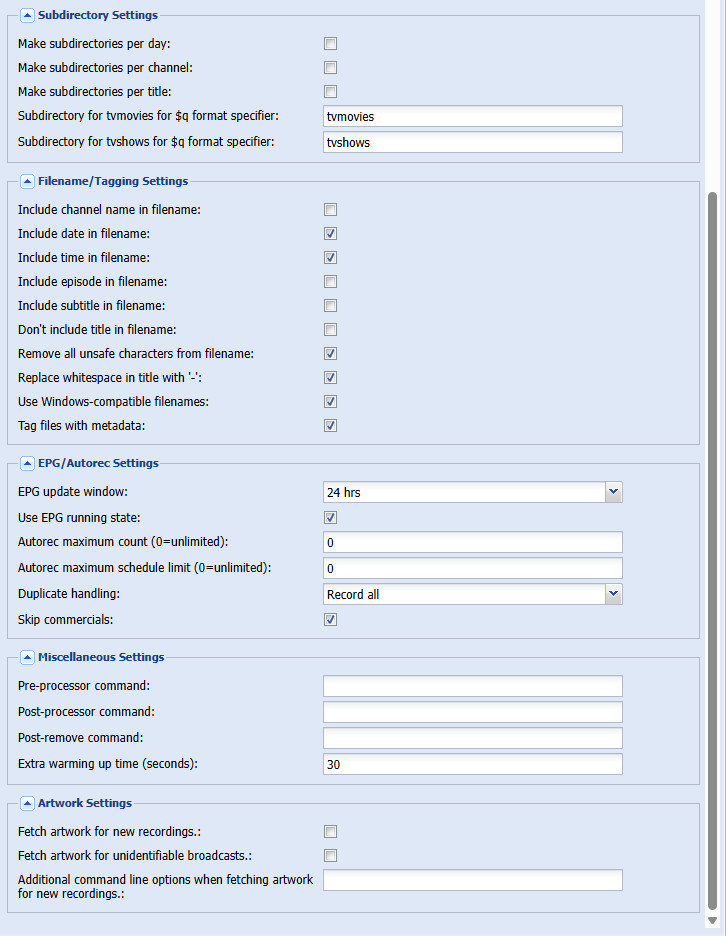The height and width of the screenshot is (936, 728).
Task: Disable Tag files with metadata
Action: (x=330, y=426)
